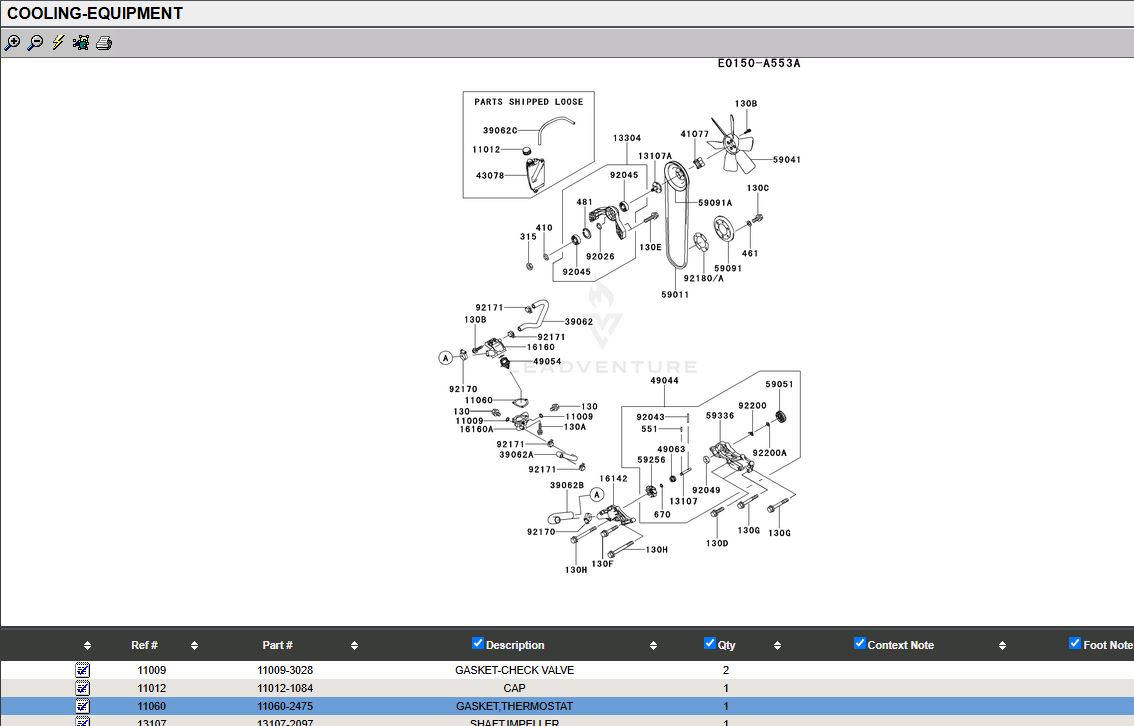Click sort arrows right of Description header
This screenshot has height=726, width=1134.
click(653, 646)
